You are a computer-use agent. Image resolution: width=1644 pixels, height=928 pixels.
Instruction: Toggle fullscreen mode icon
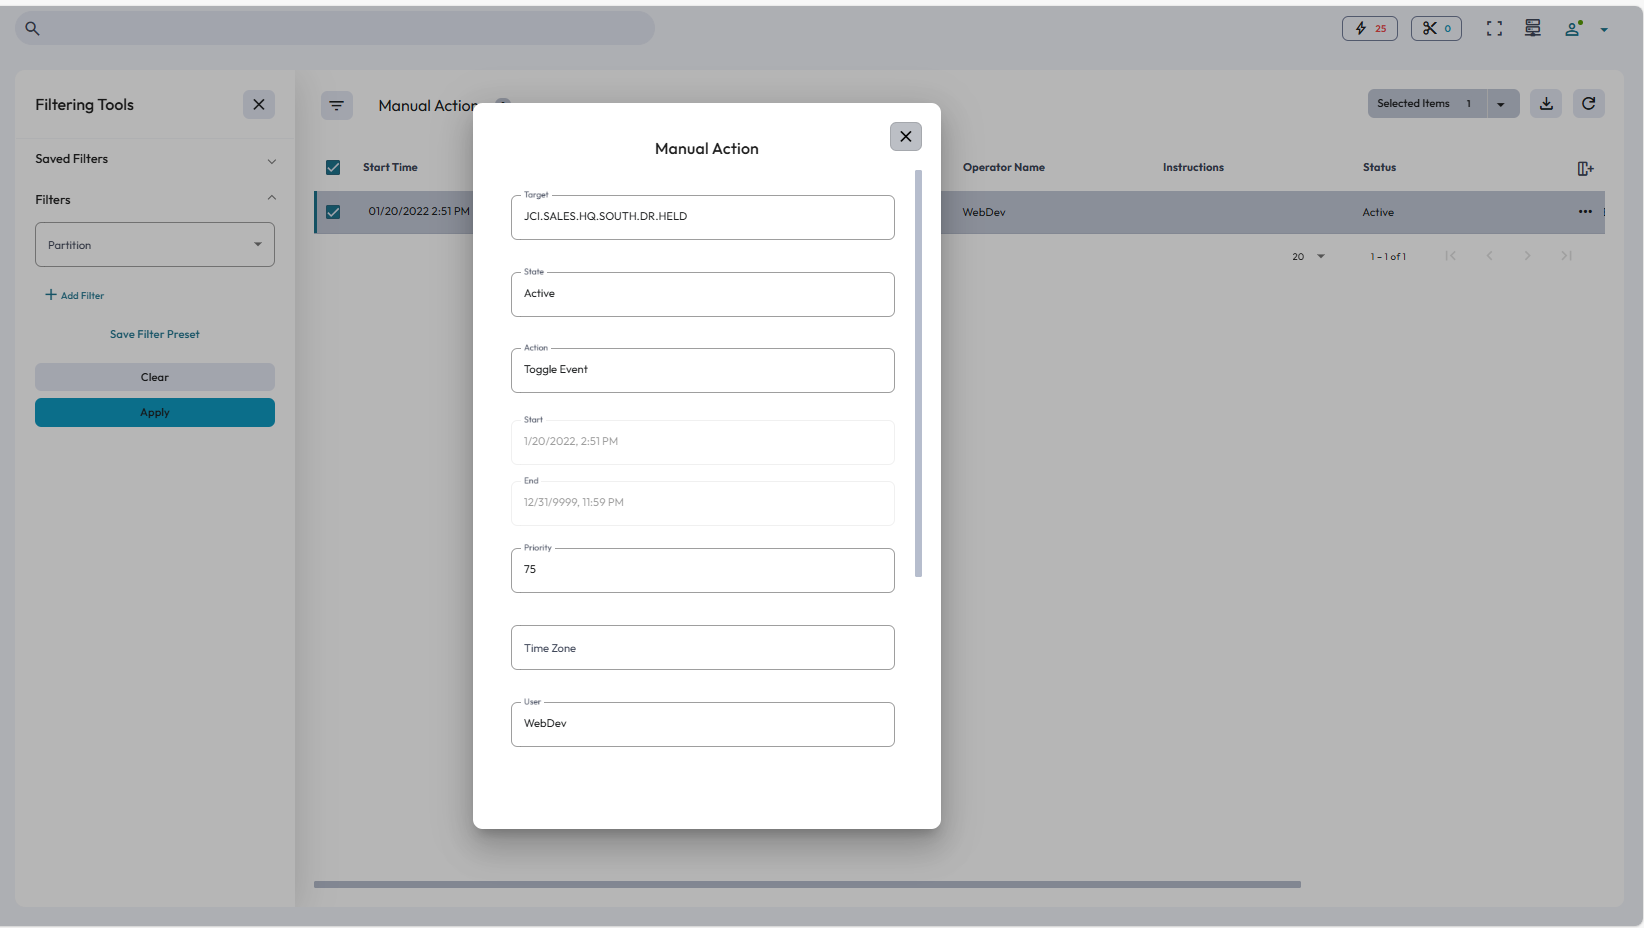click(1494, 29)
